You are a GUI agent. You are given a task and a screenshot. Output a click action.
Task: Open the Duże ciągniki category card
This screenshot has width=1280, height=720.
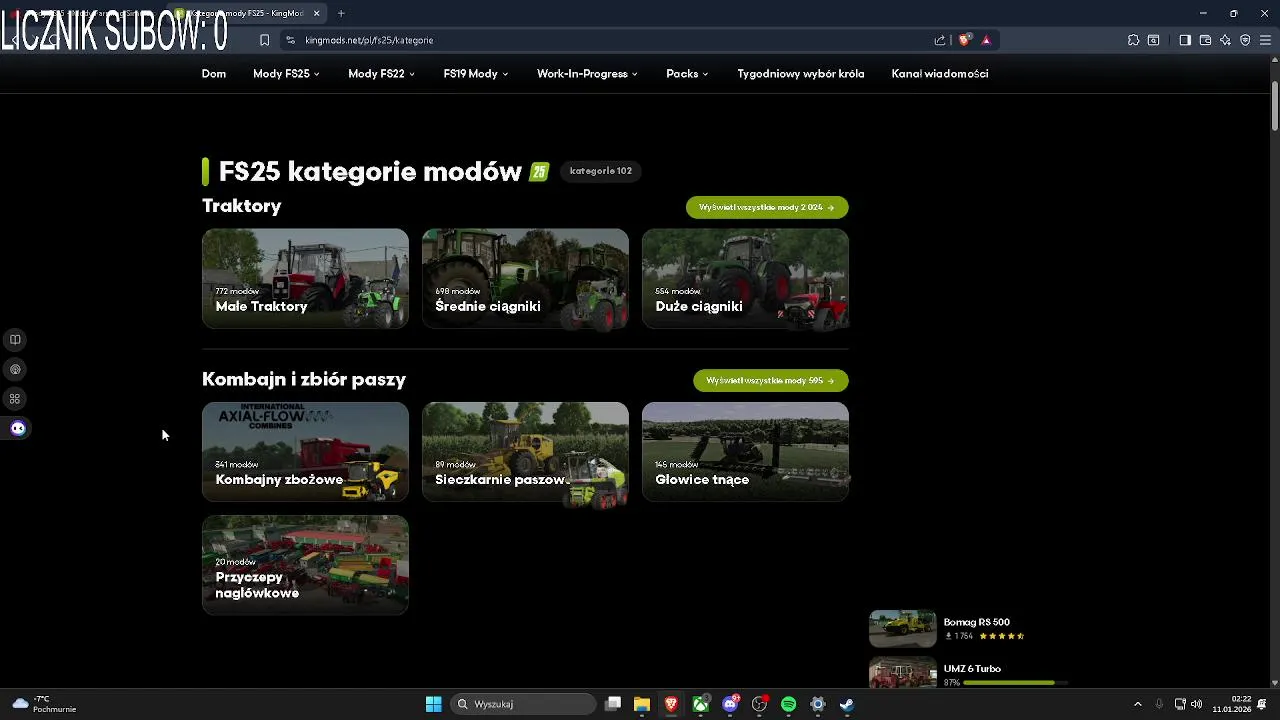click(745, 278)
